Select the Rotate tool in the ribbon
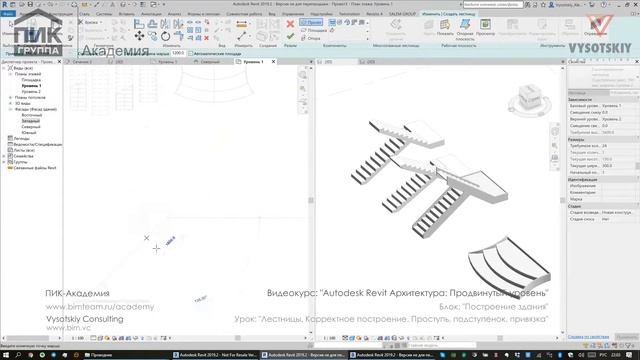 165,36
